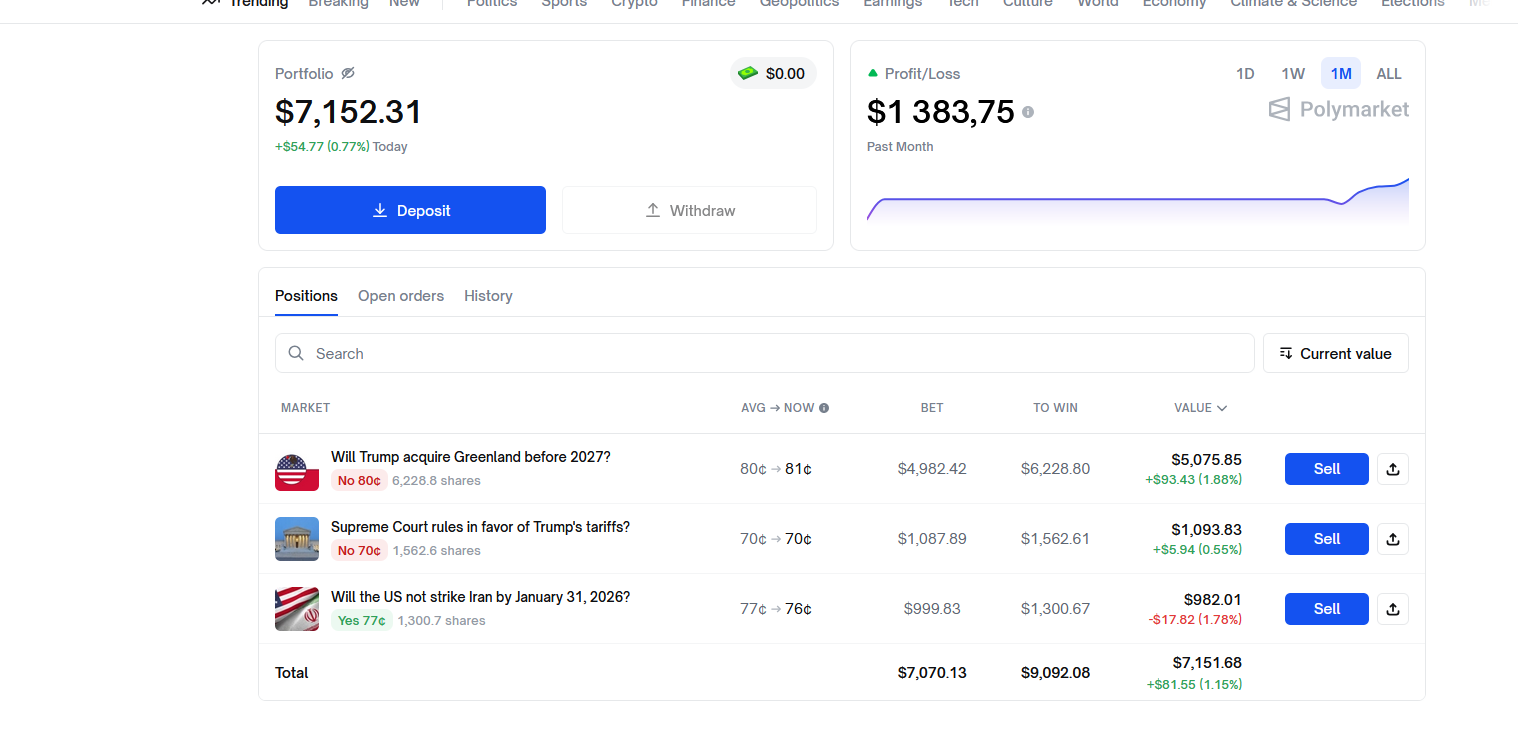Click the blue Deposit button
Screen dimensions: 1518x751
point(410,210)
